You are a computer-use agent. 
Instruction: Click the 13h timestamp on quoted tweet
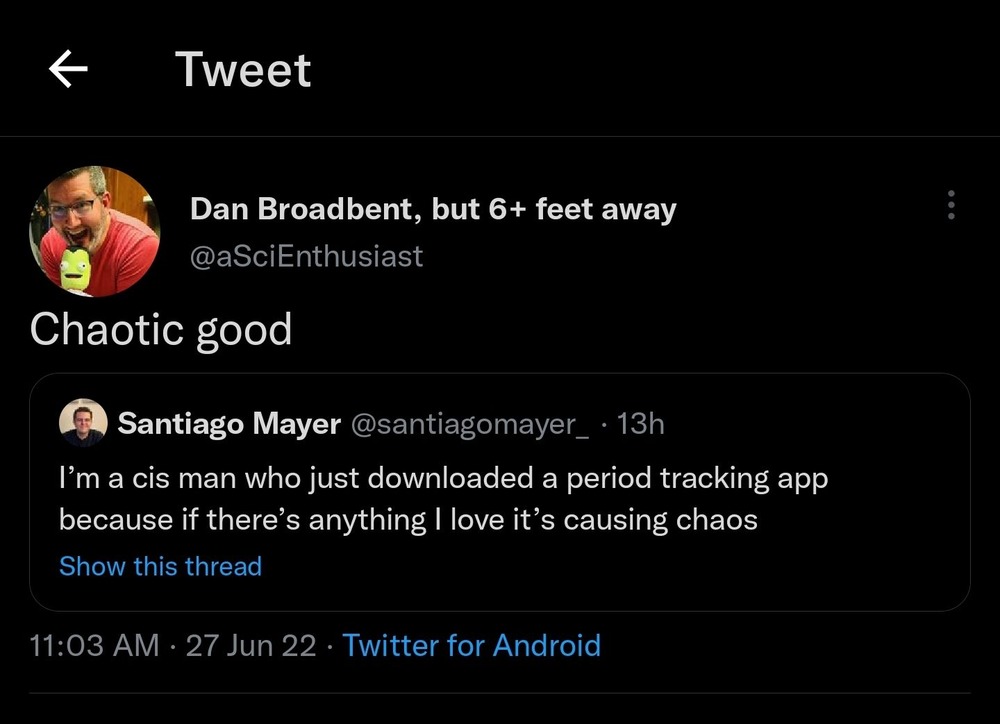[641, 424]
